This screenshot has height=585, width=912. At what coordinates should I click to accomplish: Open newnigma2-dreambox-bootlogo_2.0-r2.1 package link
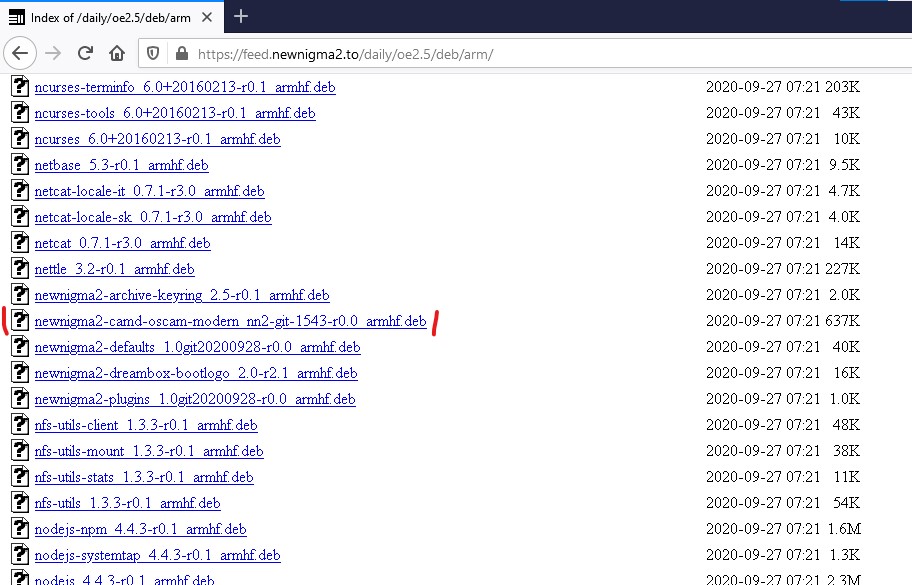196,374
